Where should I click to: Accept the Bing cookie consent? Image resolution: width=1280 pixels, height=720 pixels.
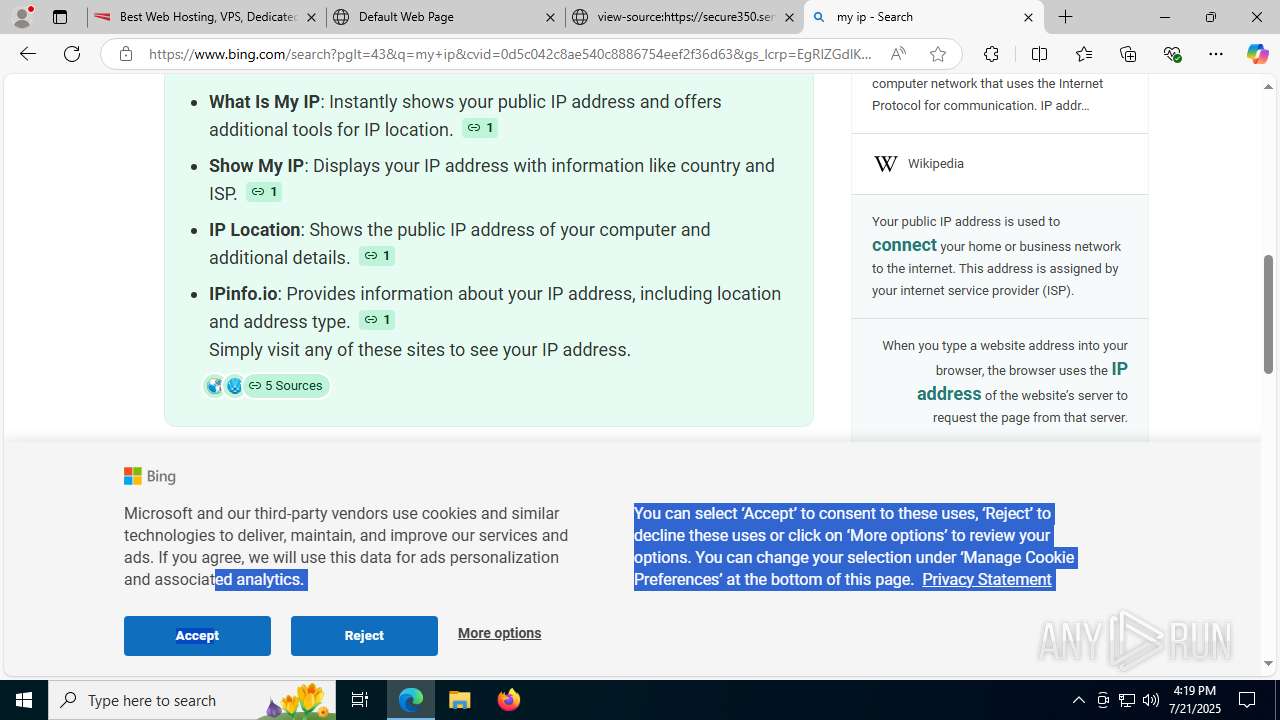[197, 636]
